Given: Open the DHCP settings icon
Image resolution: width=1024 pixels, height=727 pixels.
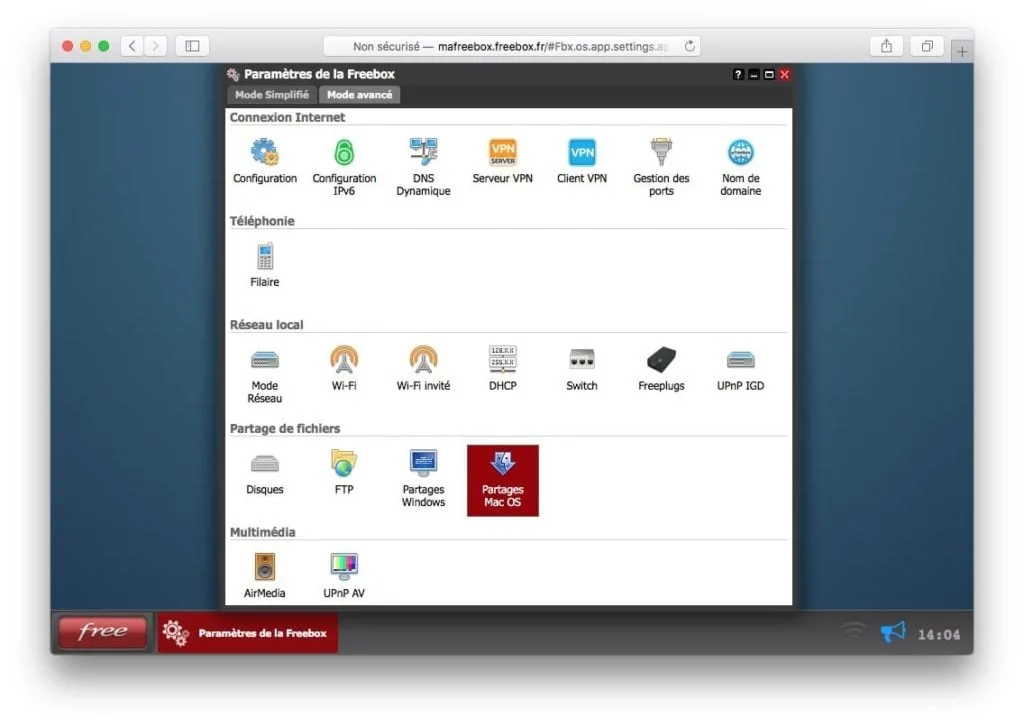Looking at the screenshot, I should click(502, 368).
